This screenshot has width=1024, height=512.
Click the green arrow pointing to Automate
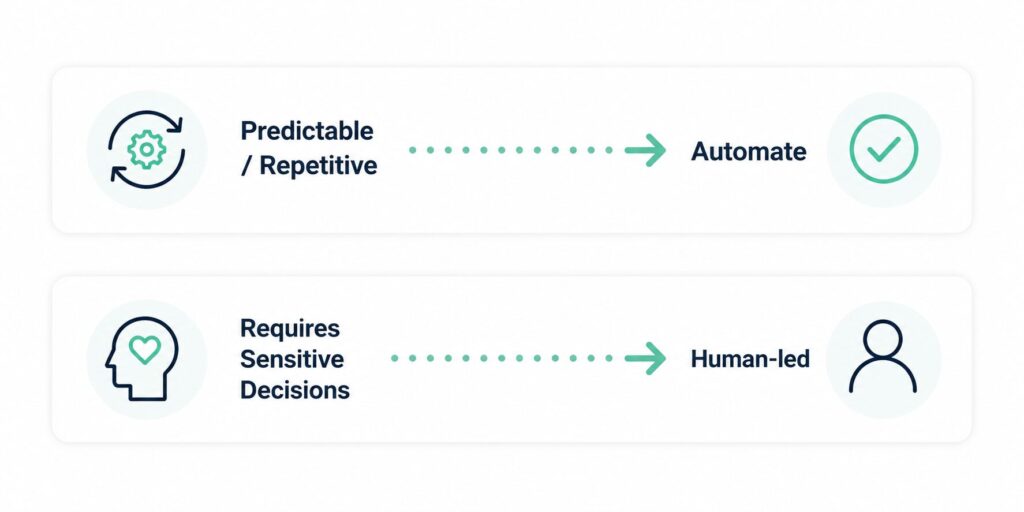tap(645, 150)
